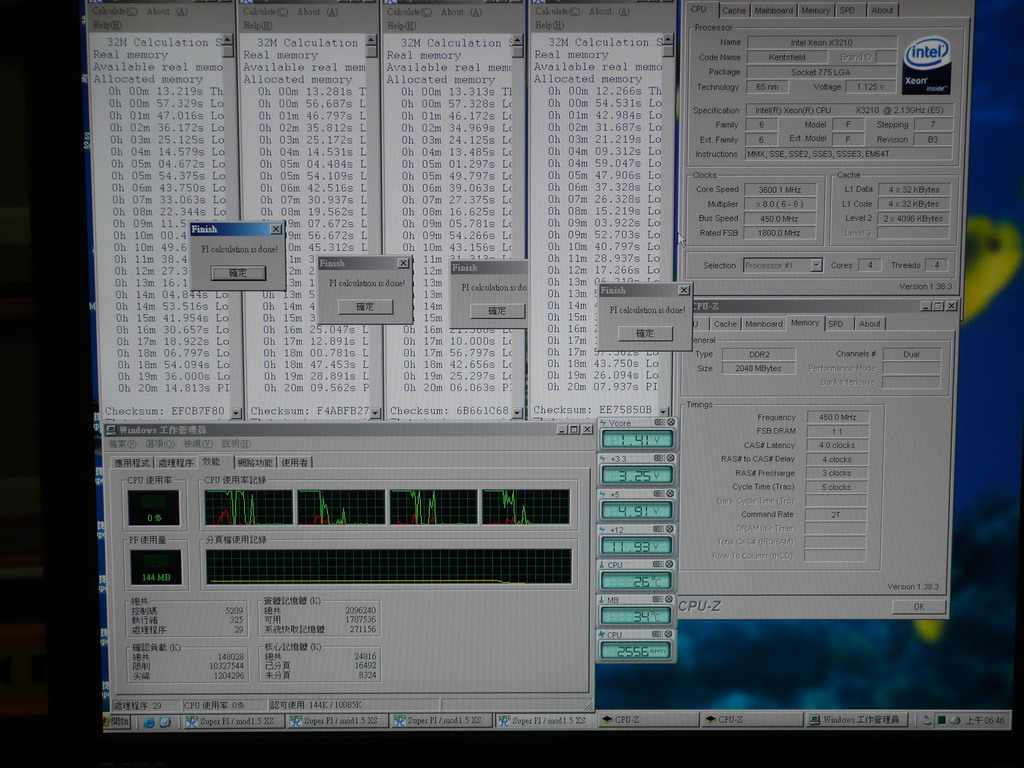Image resolution: width=1024 pixels, height=768 pixels.
Task: Switch to the 應用程式 tab in Task Manager
Action: [x=132, y=463]
